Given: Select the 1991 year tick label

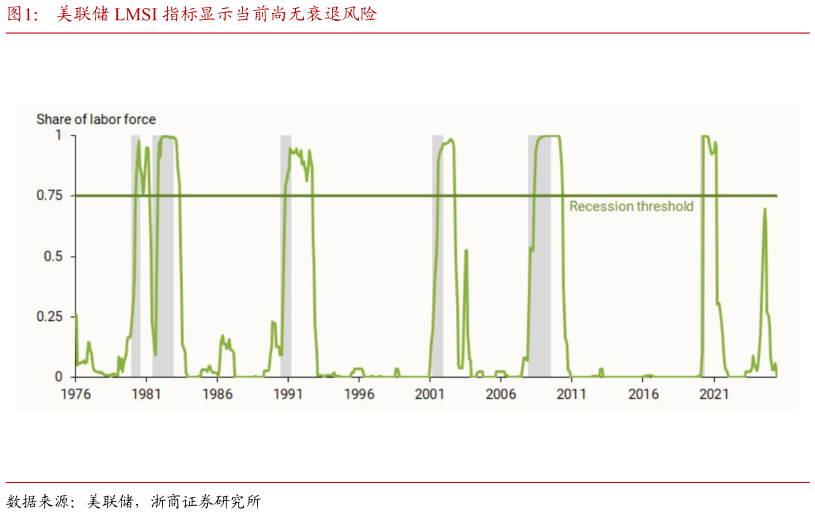Looking at the screenshot, I should (288, 394).
